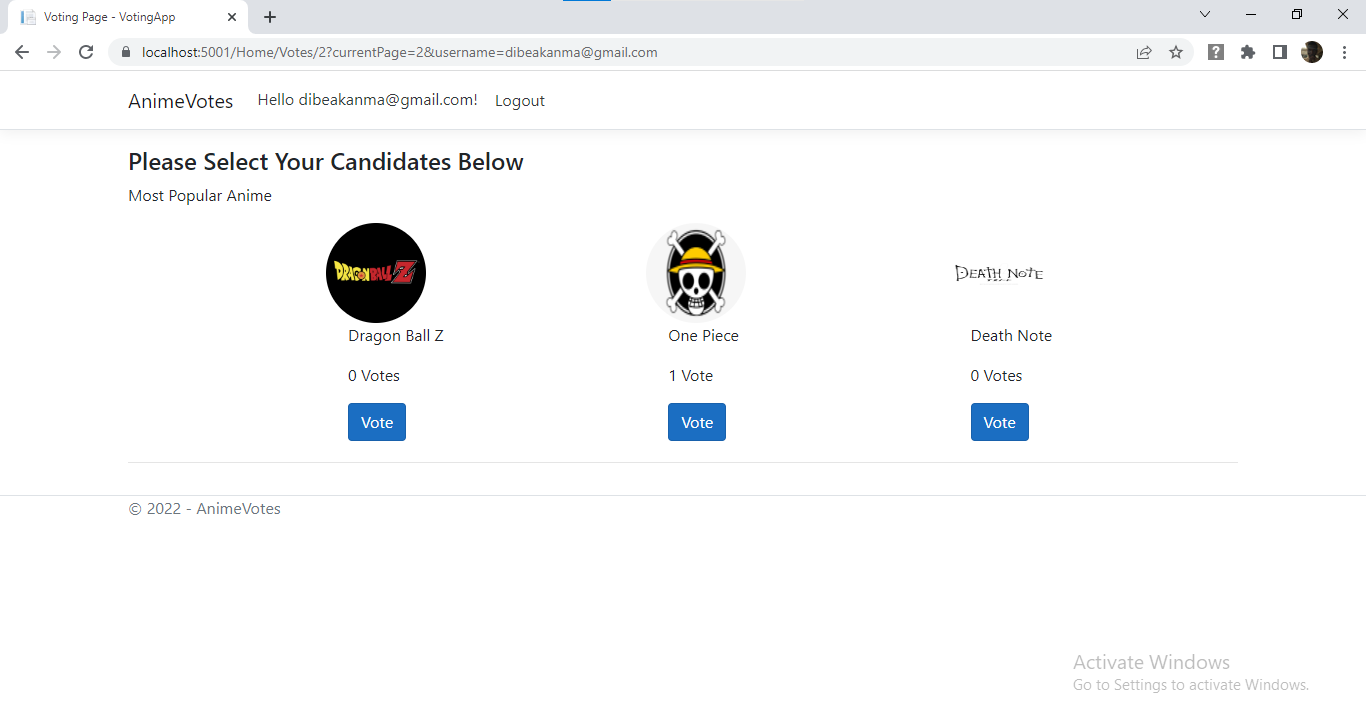1366x723 pixels.
Task: Click the share icon in address bar
Action: pos(1144,51)
